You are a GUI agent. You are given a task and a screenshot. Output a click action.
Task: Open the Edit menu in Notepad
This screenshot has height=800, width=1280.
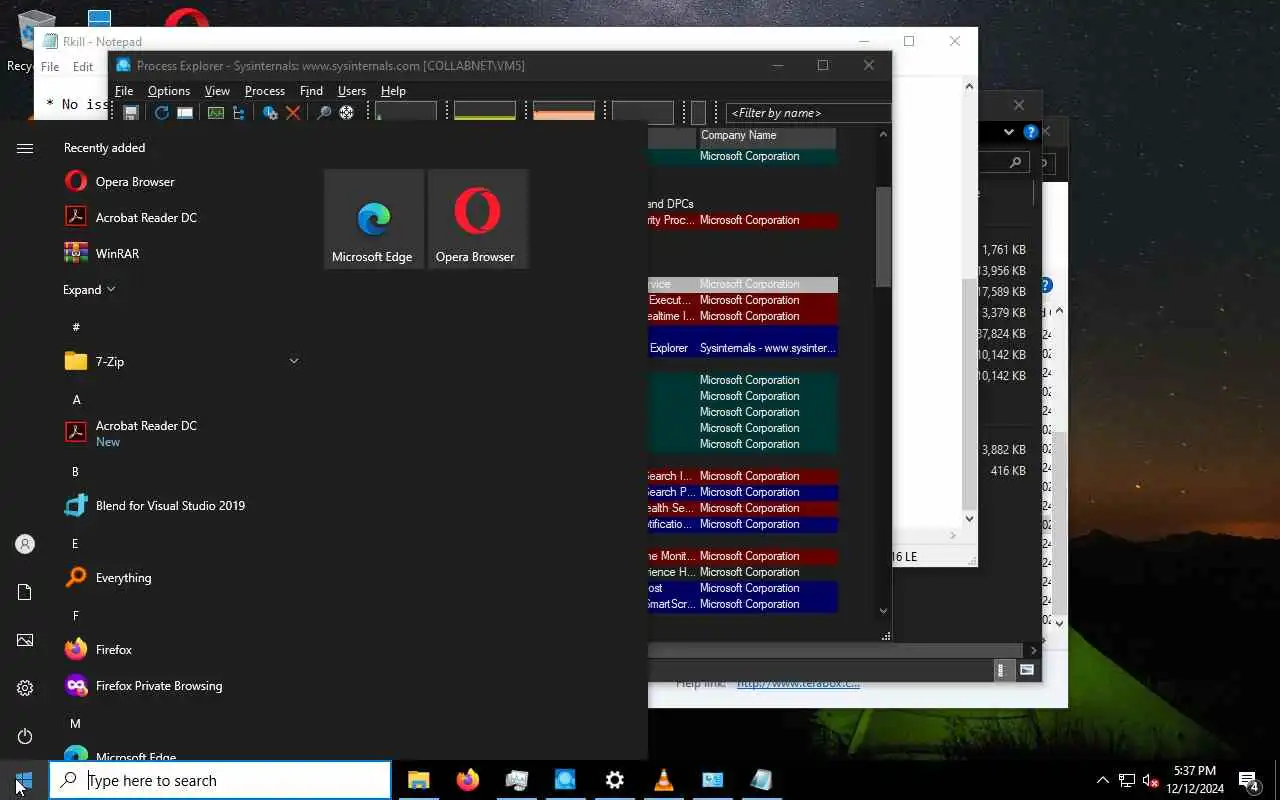83,67
